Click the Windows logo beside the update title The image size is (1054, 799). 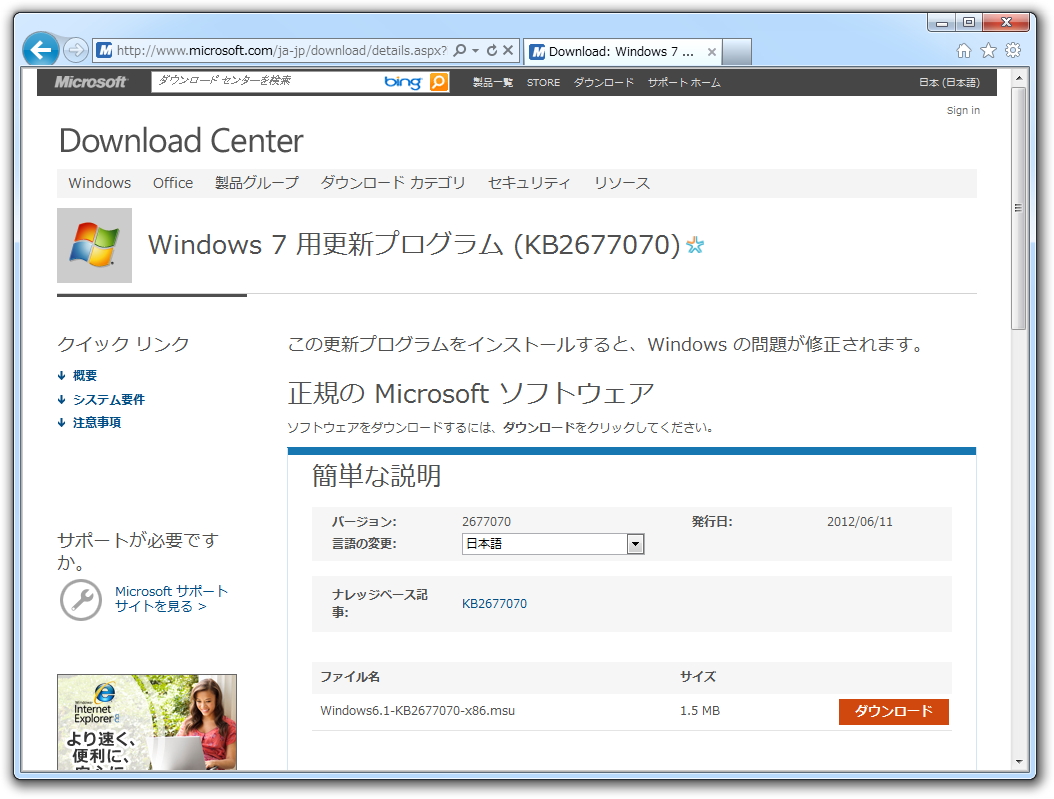click(93, 243)
